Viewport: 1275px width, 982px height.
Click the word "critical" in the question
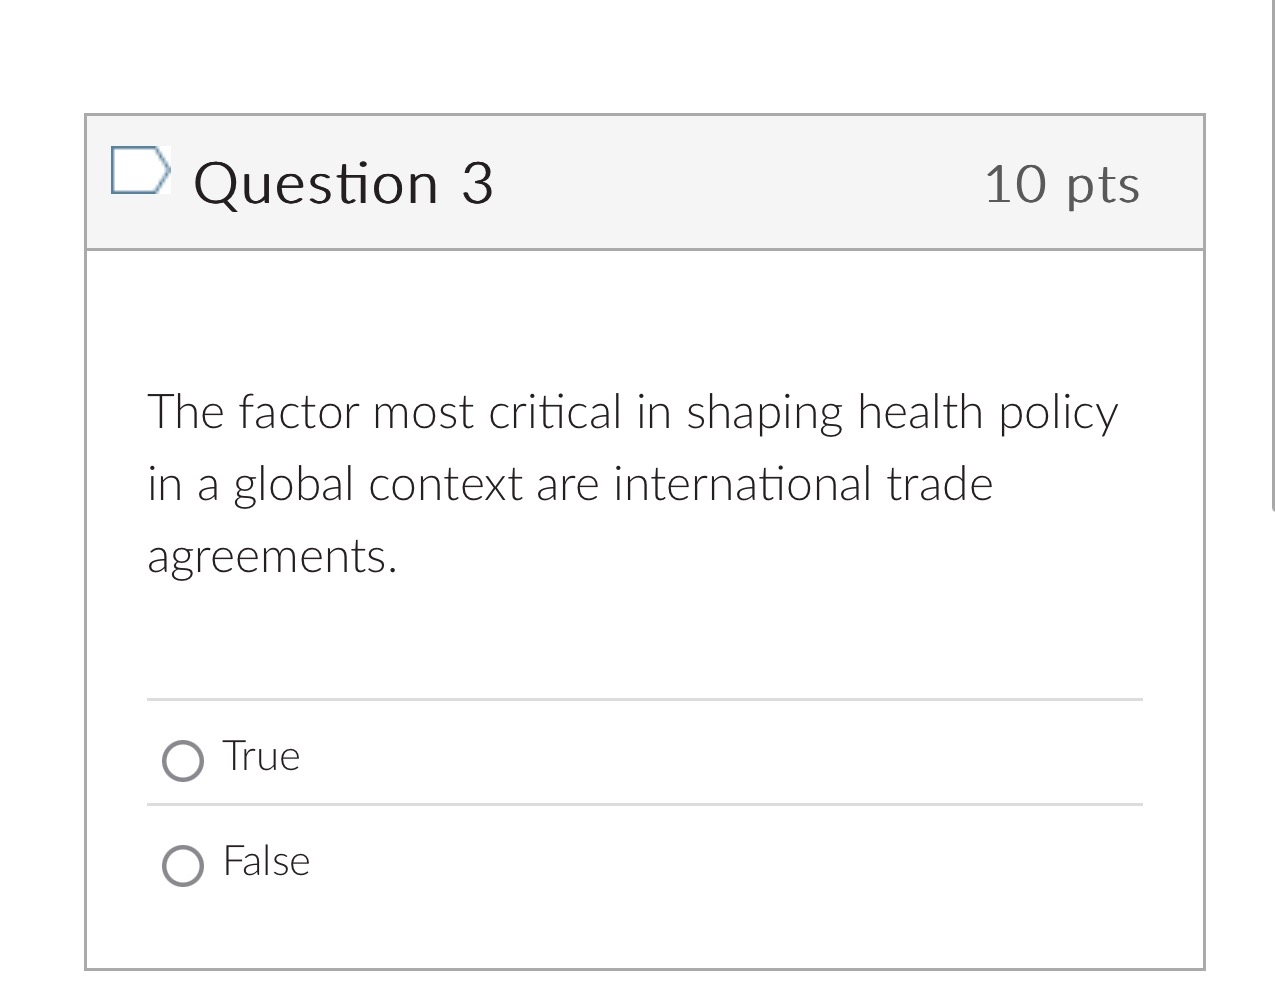click(x=555, y=412)
